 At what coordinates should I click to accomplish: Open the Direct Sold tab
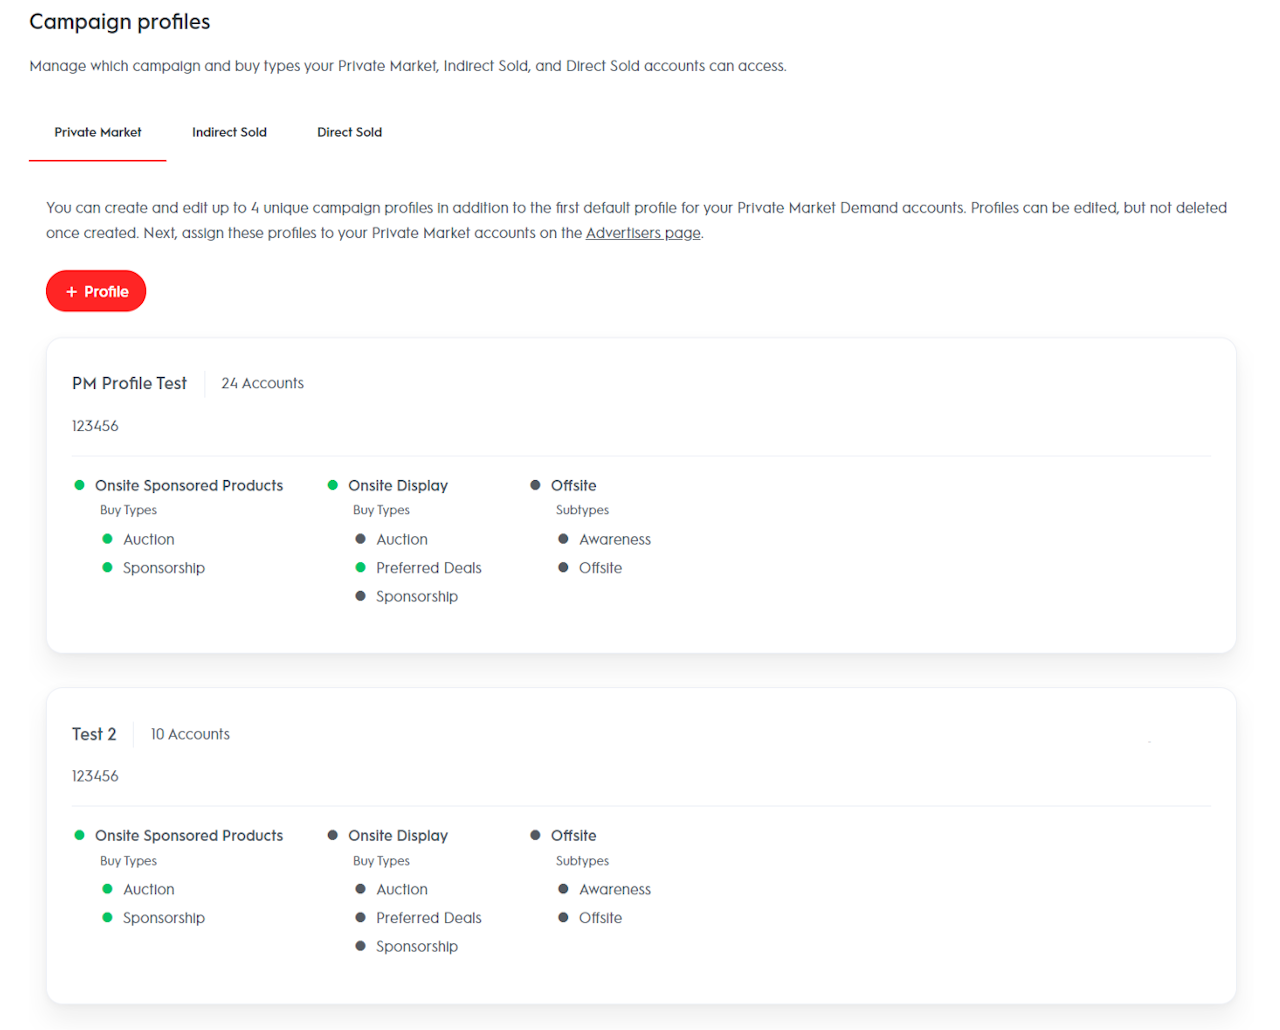tap(349, 132)
